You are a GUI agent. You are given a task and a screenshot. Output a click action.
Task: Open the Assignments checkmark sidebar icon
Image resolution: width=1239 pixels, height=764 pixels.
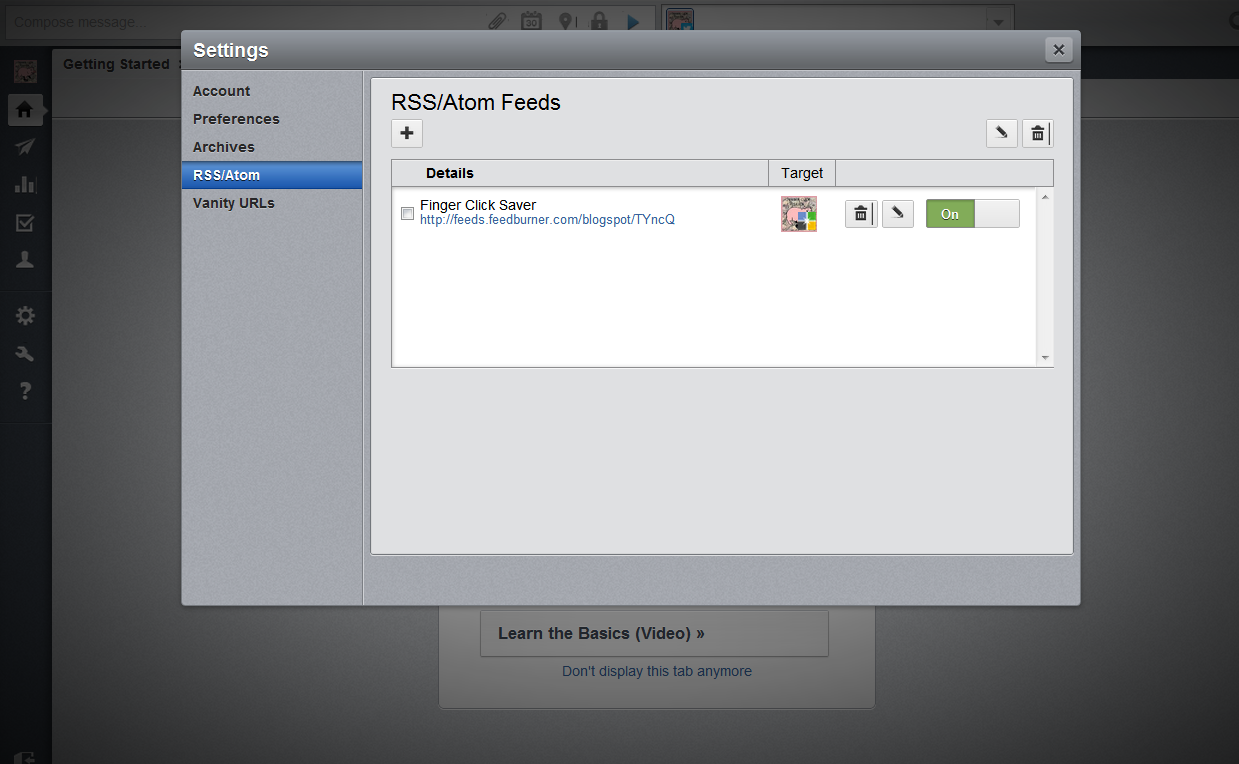25,222
